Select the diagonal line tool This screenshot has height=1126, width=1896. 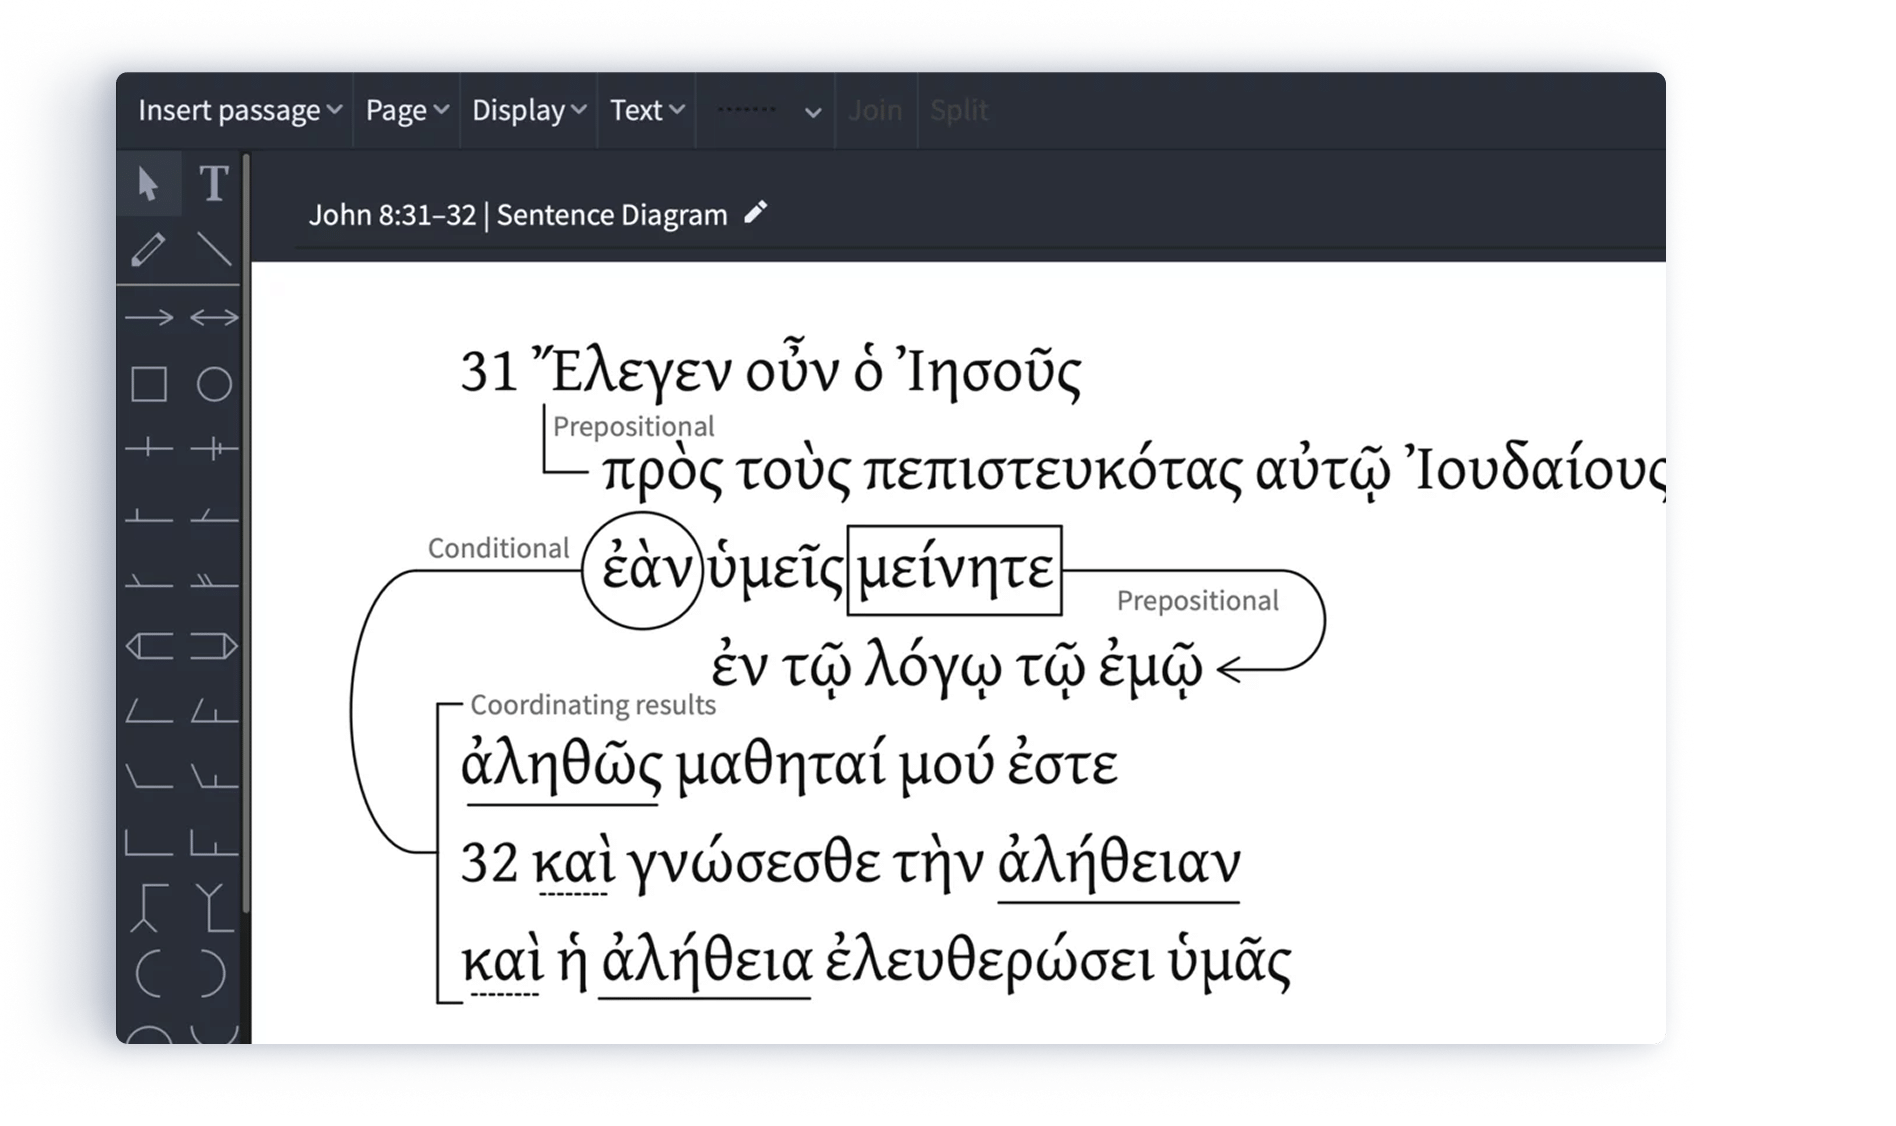click(x=213, y=249)
